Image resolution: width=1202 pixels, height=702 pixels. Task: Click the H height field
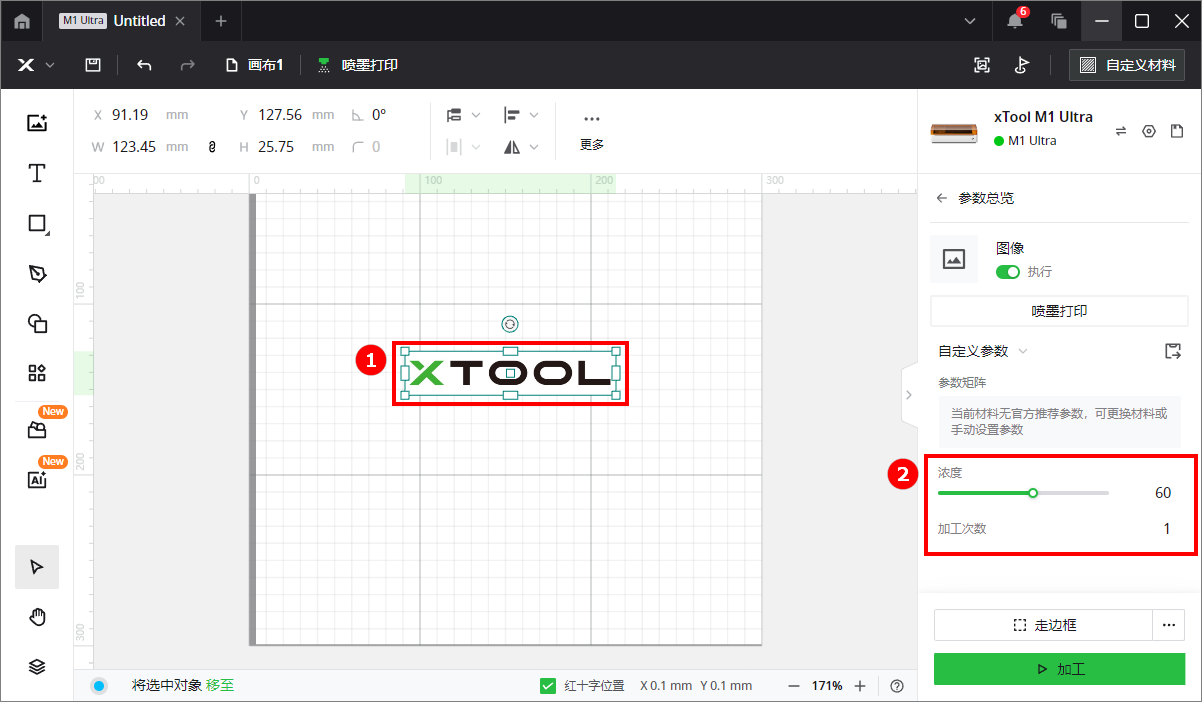tap(286, 146)
